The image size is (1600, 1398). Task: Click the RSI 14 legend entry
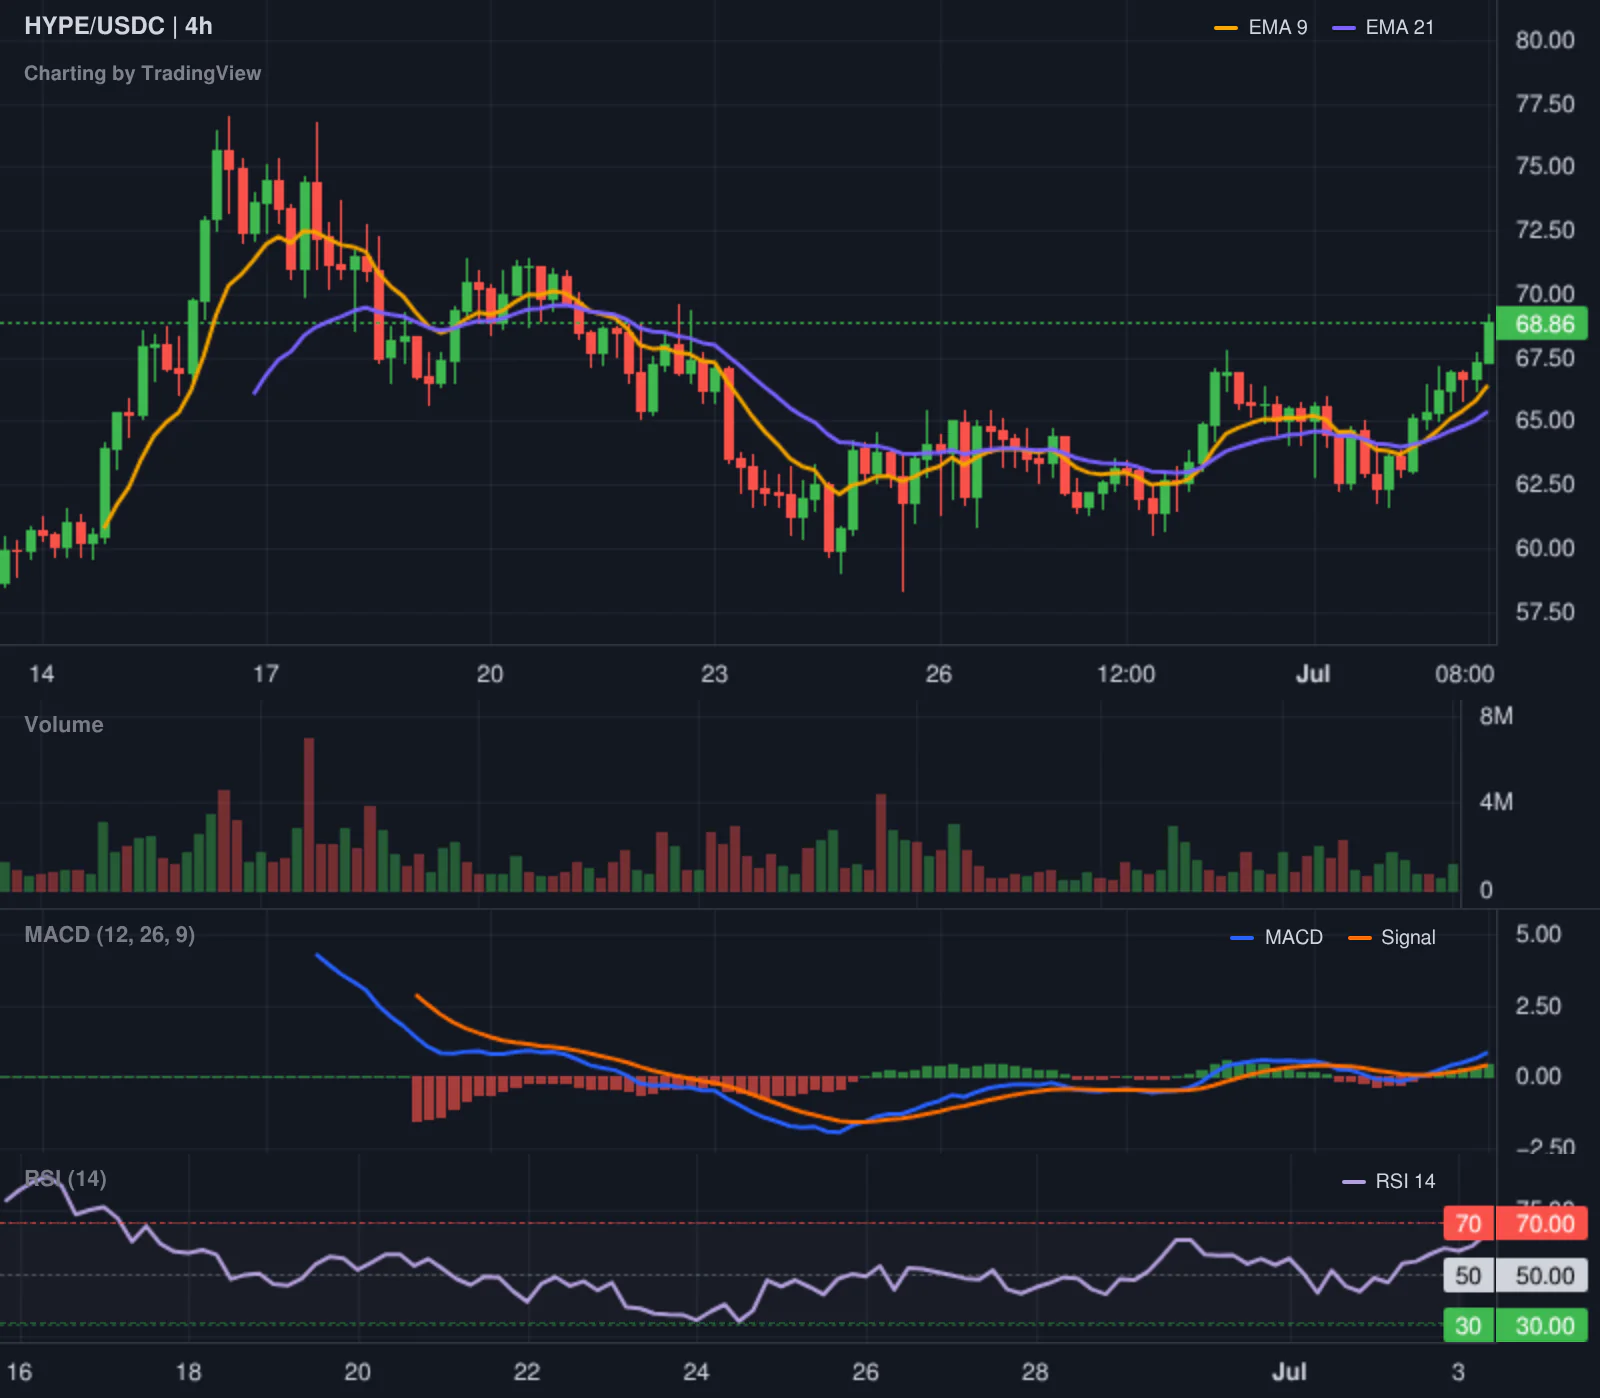(x=1389, y=1181)
